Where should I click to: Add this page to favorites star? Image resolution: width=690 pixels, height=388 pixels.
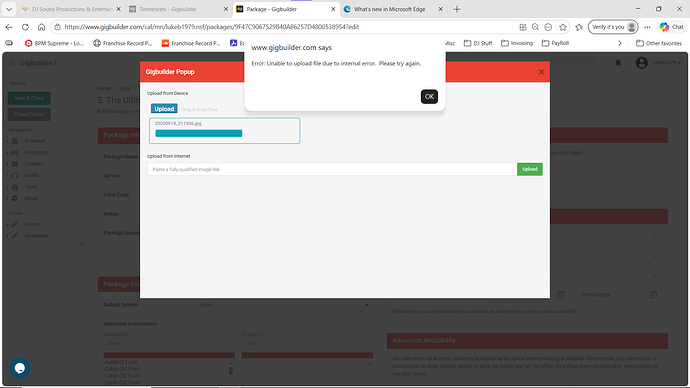[x=563, y=27]
